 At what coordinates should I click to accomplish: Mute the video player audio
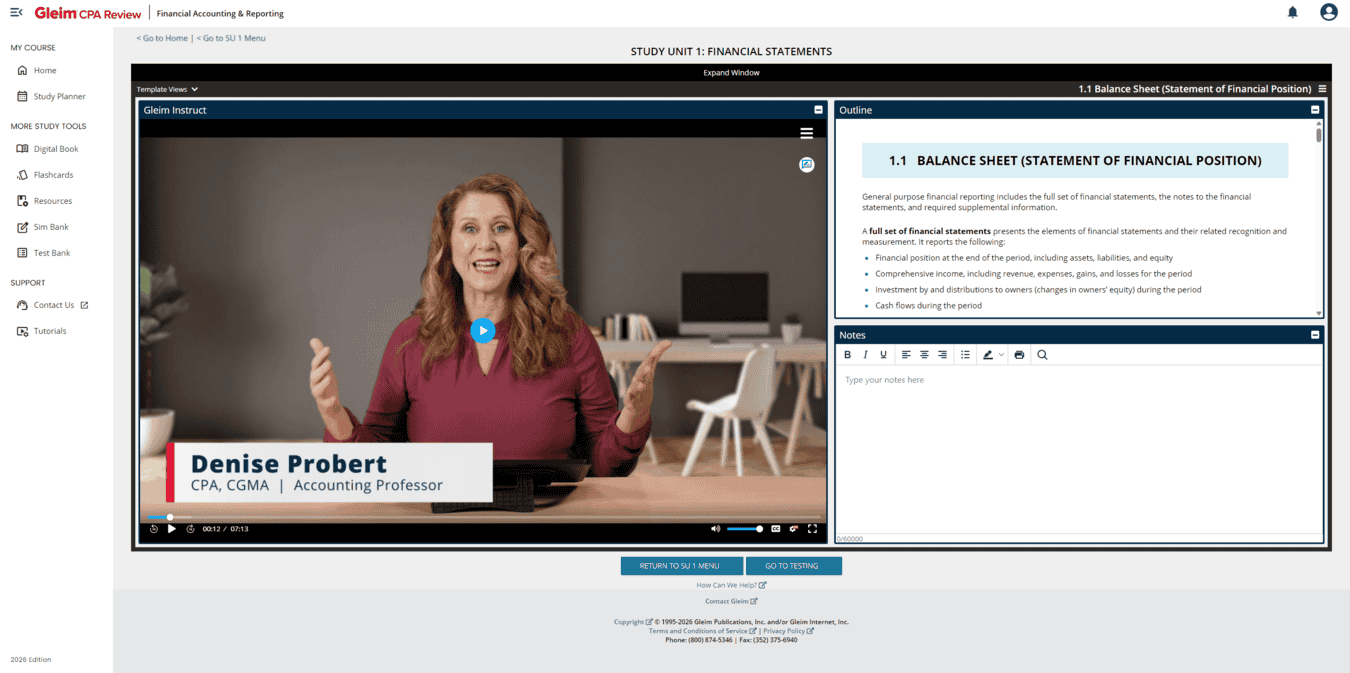715,528
